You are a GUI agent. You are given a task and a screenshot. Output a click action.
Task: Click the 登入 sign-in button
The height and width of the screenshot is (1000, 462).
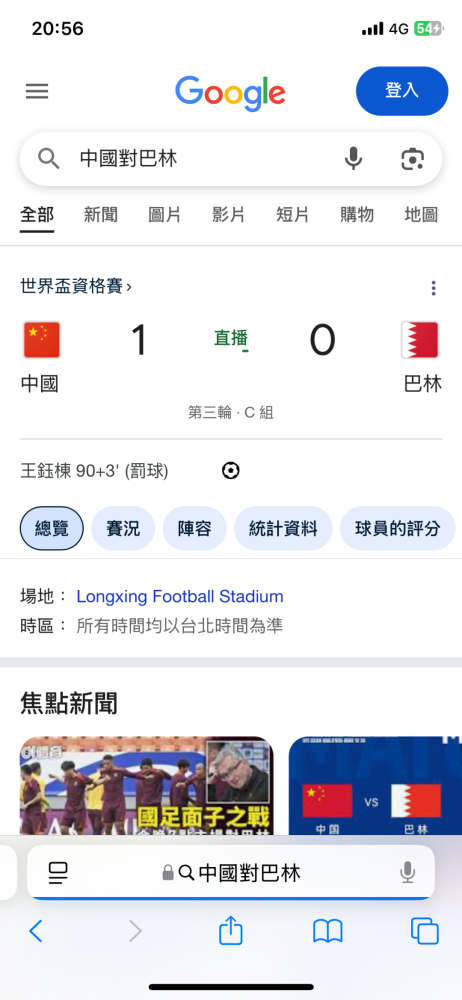tap(402, 91)
